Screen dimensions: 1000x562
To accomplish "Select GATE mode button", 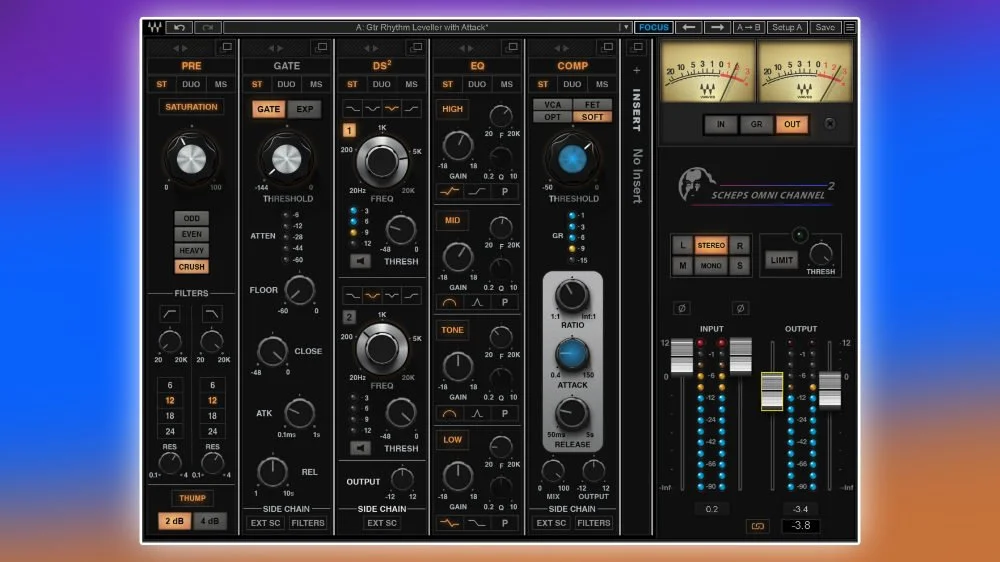I will [x=268, y=109].
